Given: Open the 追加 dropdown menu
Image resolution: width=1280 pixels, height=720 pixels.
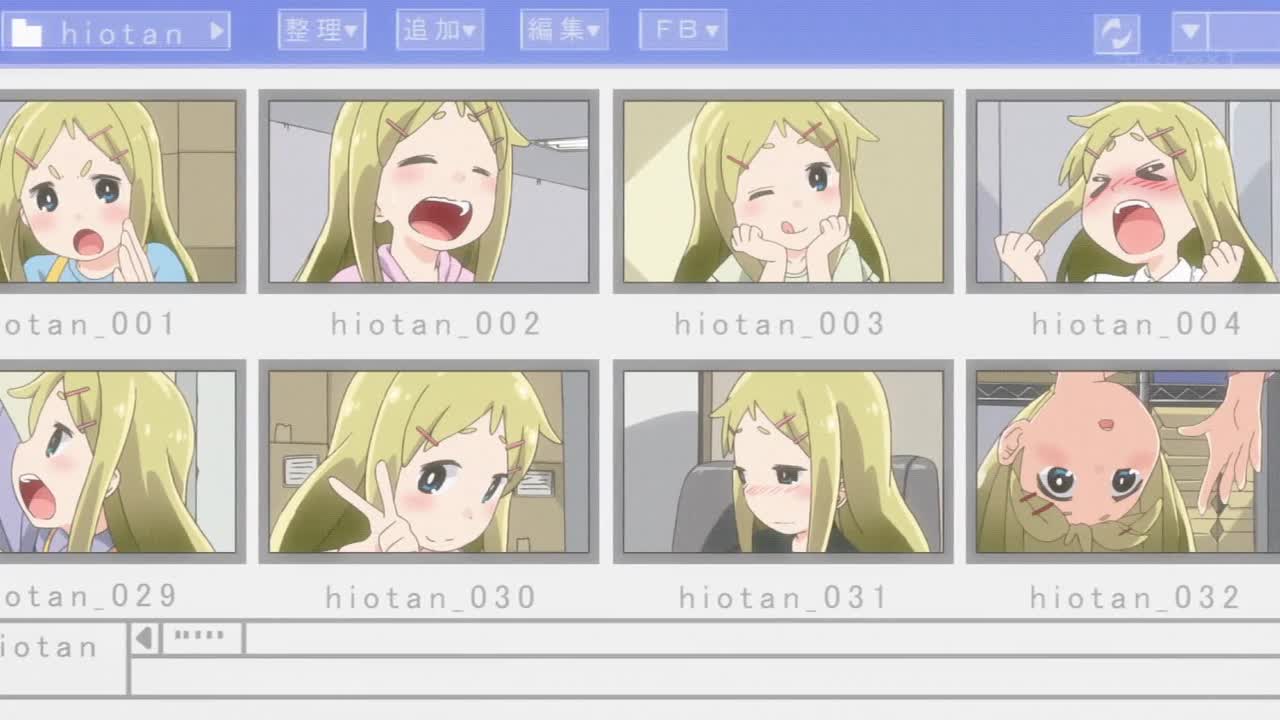Looking at the screenshot, I should [x=440, y=30].
